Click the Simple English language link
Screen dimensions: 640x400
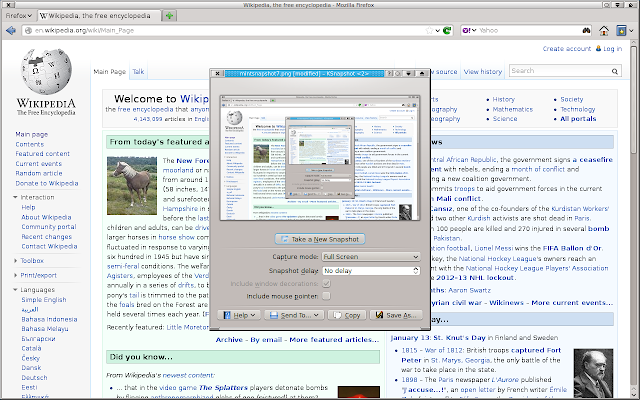[44, 300]
